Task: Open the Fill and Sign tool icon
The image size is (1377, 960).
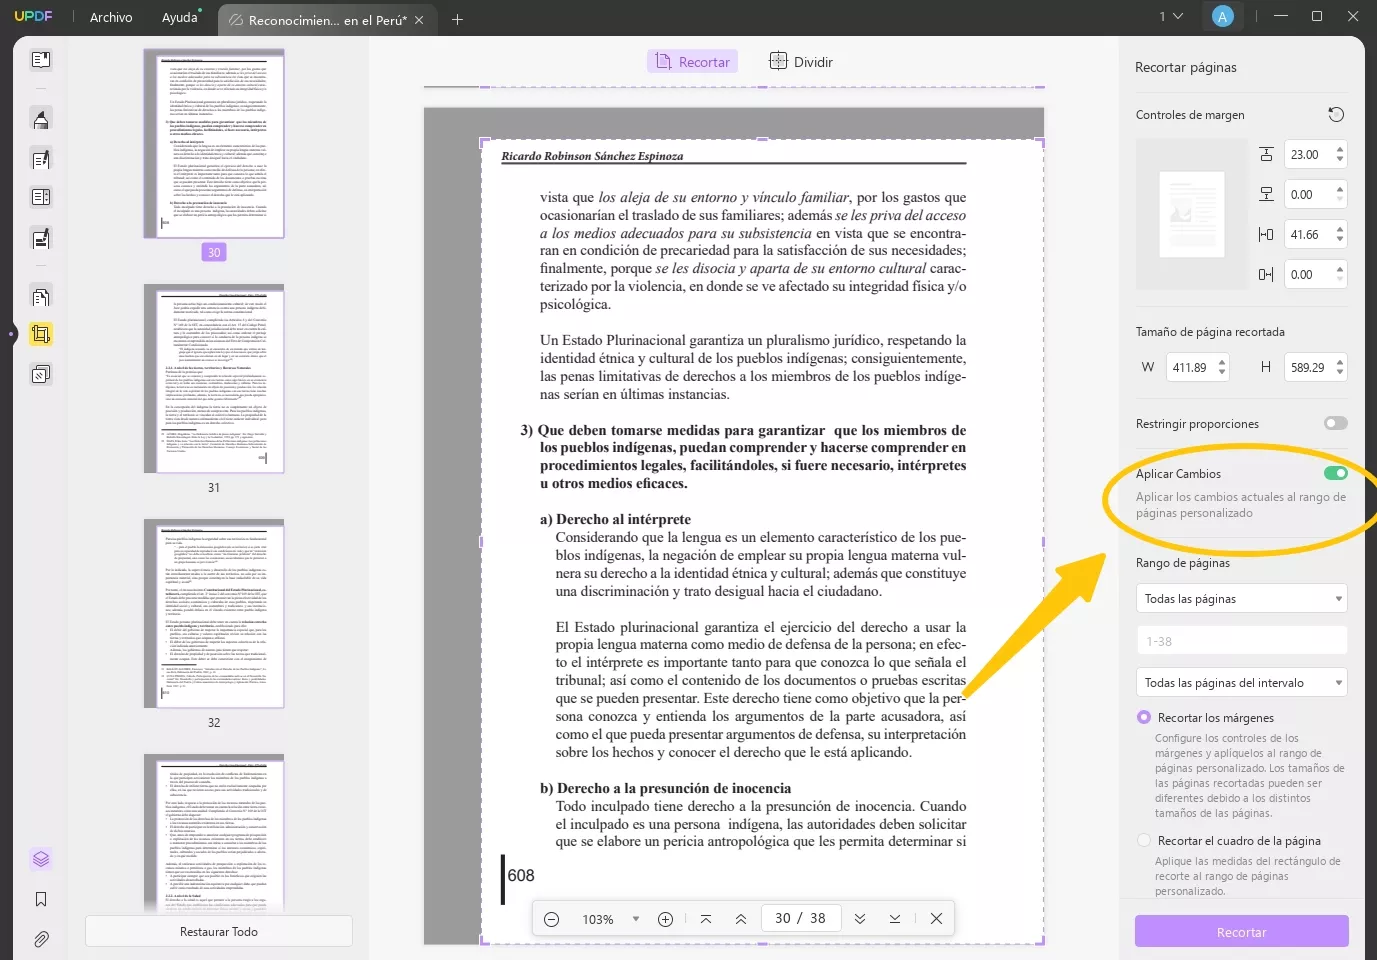Action: 41,239
